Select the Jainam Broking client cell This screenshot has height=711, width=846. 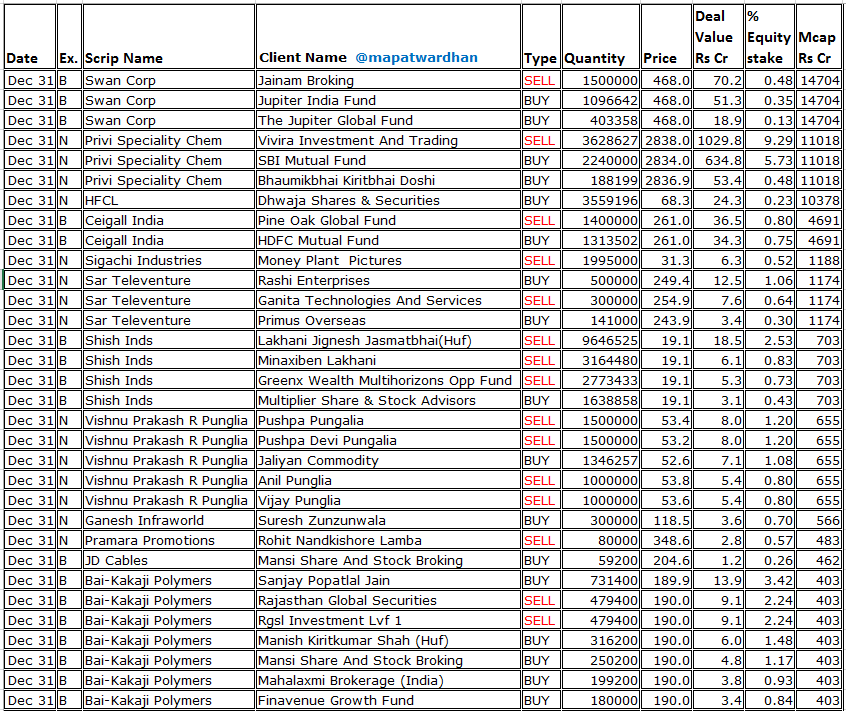(388, 80)
